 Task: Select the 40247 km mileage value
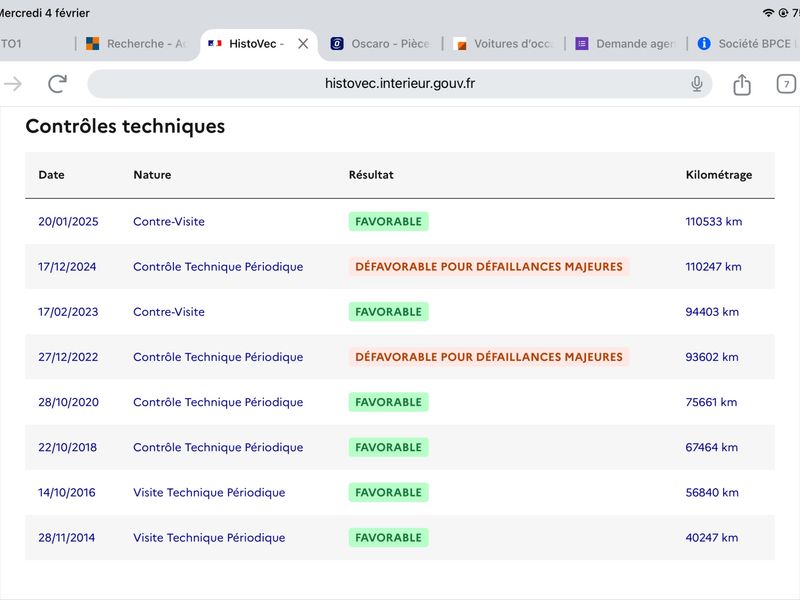point(712,538)
